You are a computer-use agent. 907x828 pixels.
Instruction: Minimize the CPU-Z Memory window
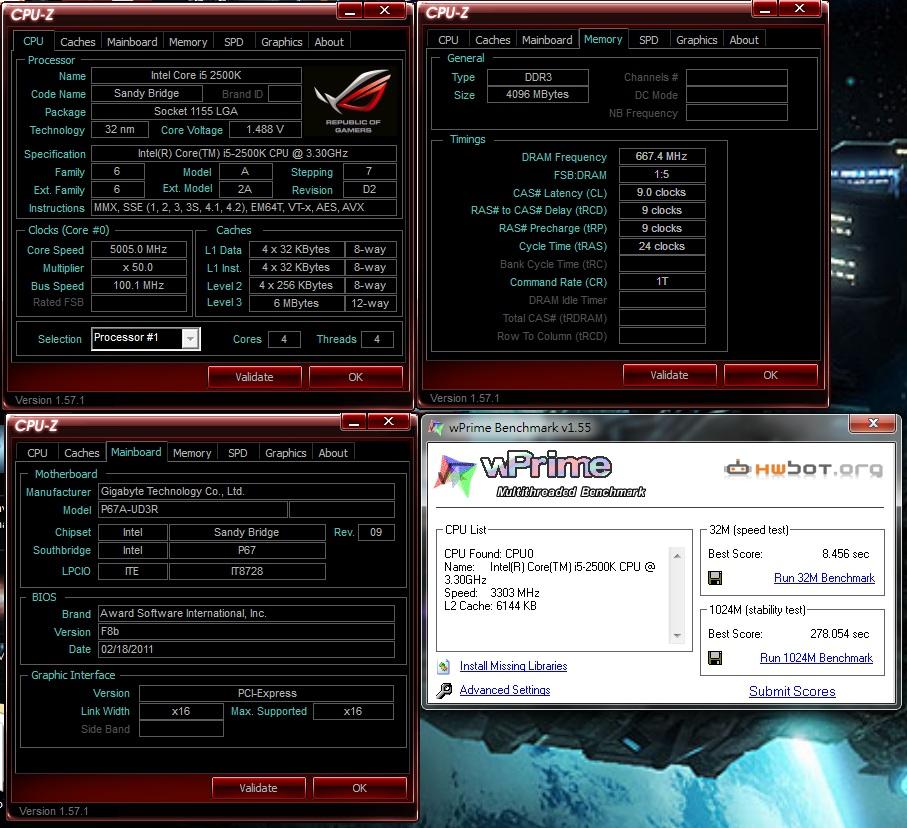tap(765, 9)
